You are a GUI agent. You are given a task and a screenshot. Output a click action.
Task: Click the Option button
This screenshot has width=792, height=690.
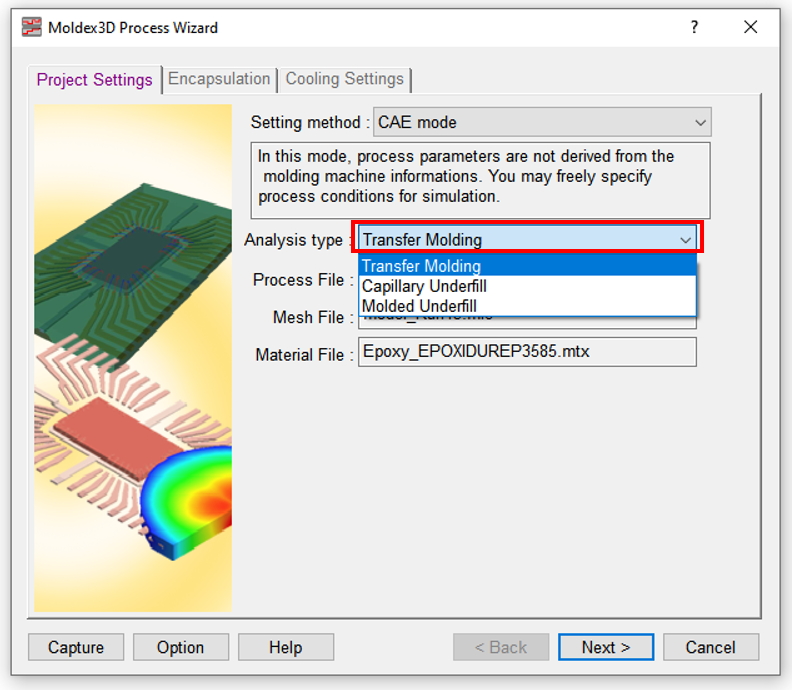[180, 647]
